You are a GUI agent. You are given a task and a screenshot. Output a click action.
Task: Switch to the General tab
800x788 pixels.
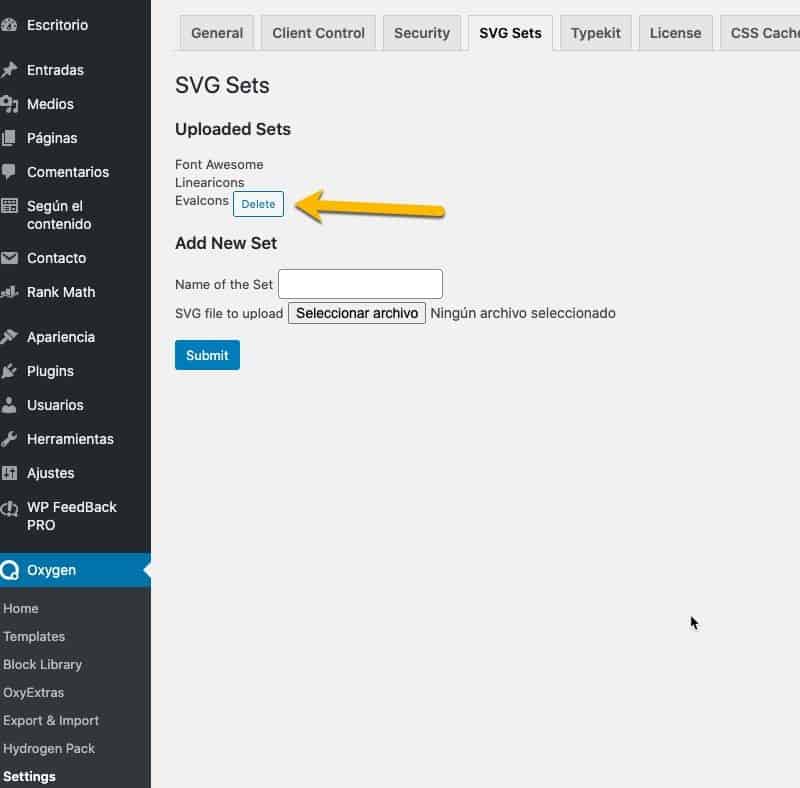pyautogui.click(x=217, y=33)
